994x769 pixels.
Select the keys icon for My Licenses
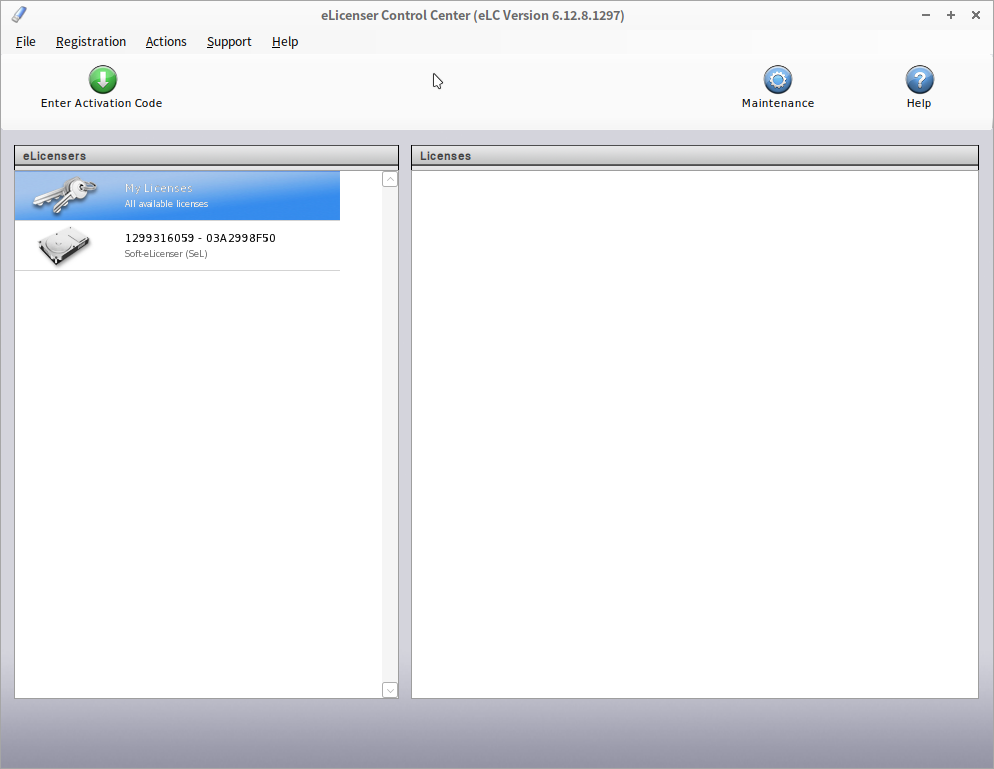point(65,195)
